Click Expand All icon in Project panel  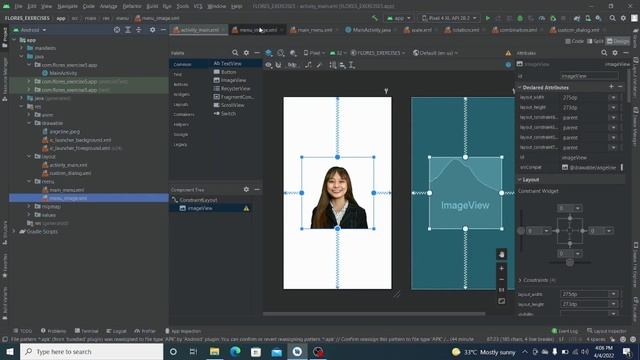128,30
